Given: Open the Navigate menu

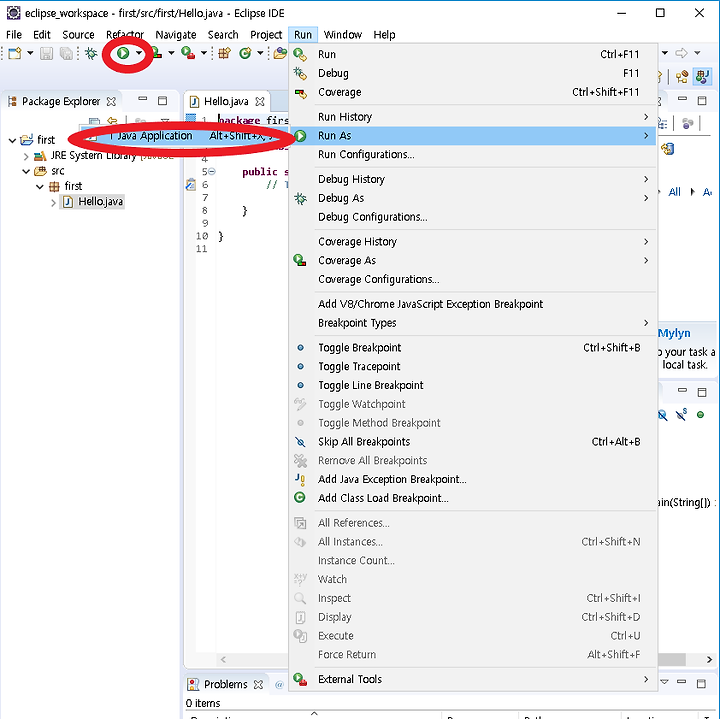Looking at the screenshot, I should coord(176,35).
